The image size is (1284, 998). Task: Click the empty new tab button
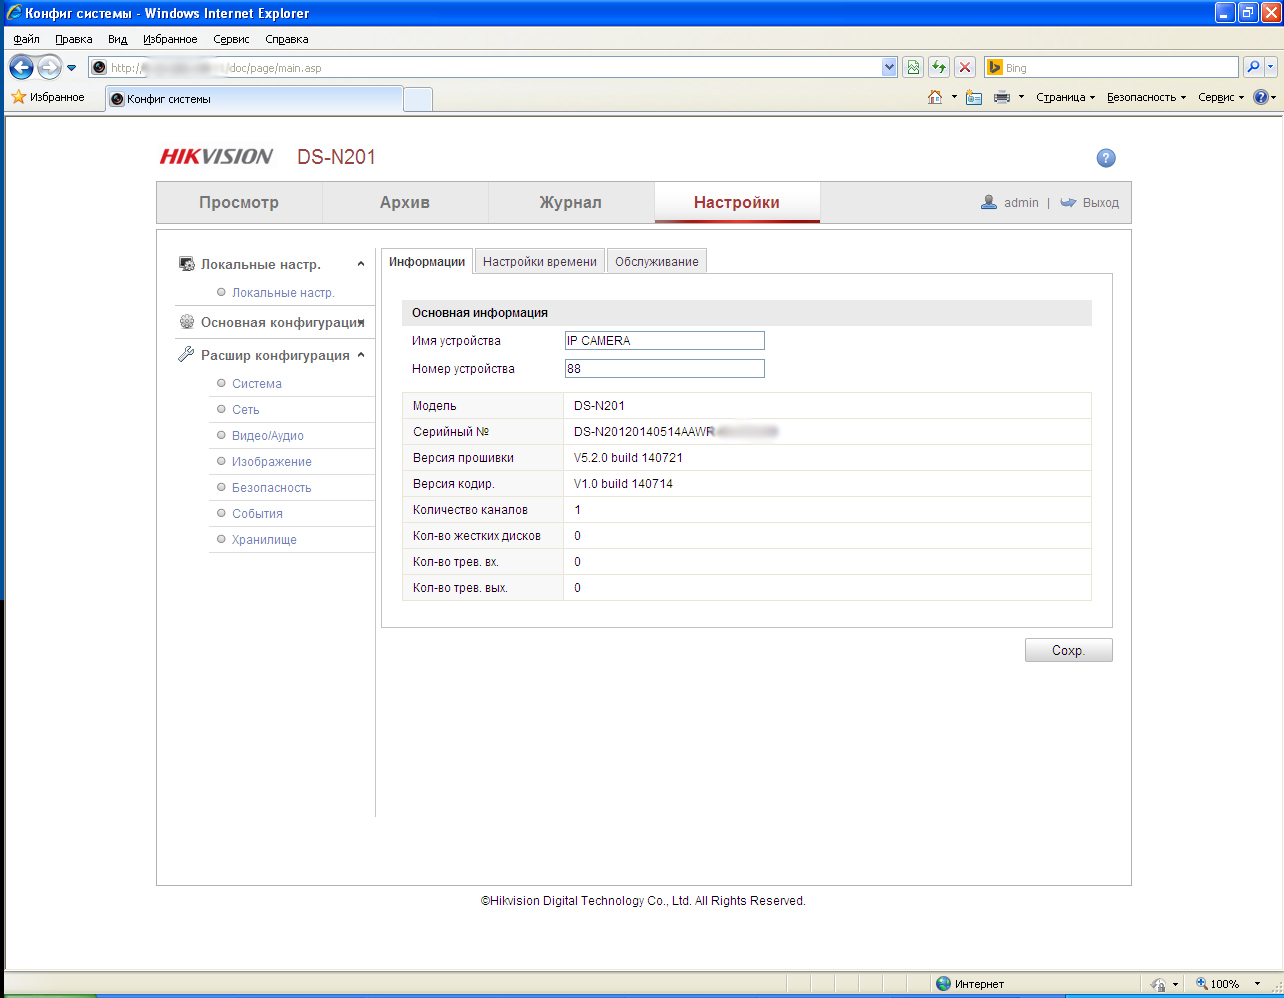pos(418,99)
